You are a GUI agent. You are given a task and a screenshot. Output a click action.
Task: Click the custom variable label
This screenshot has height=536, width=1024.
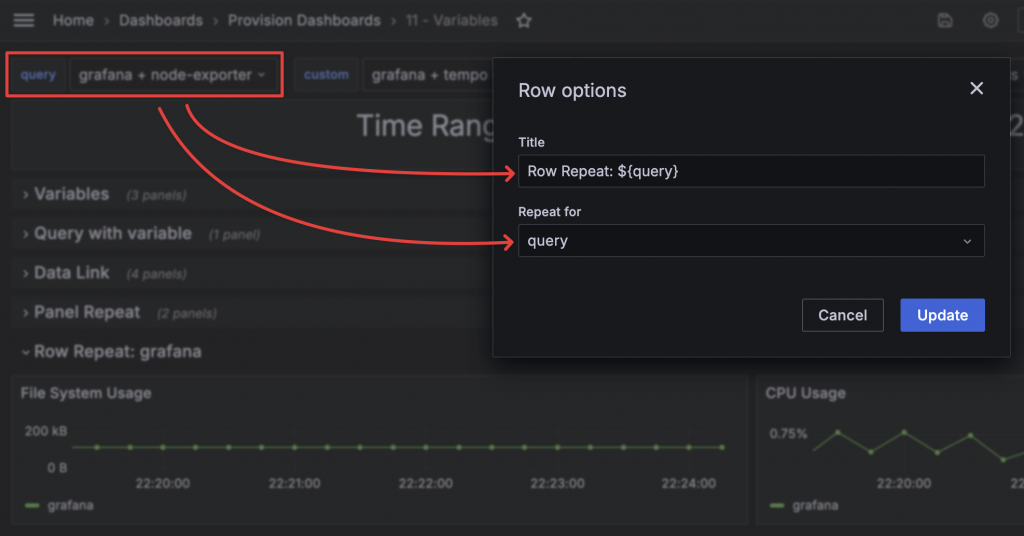(x=326, y=75)
